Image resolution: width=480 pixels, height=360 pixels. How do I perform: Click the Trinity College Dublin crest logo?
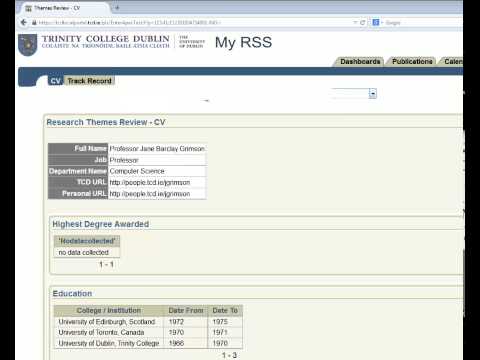[28, 45]
